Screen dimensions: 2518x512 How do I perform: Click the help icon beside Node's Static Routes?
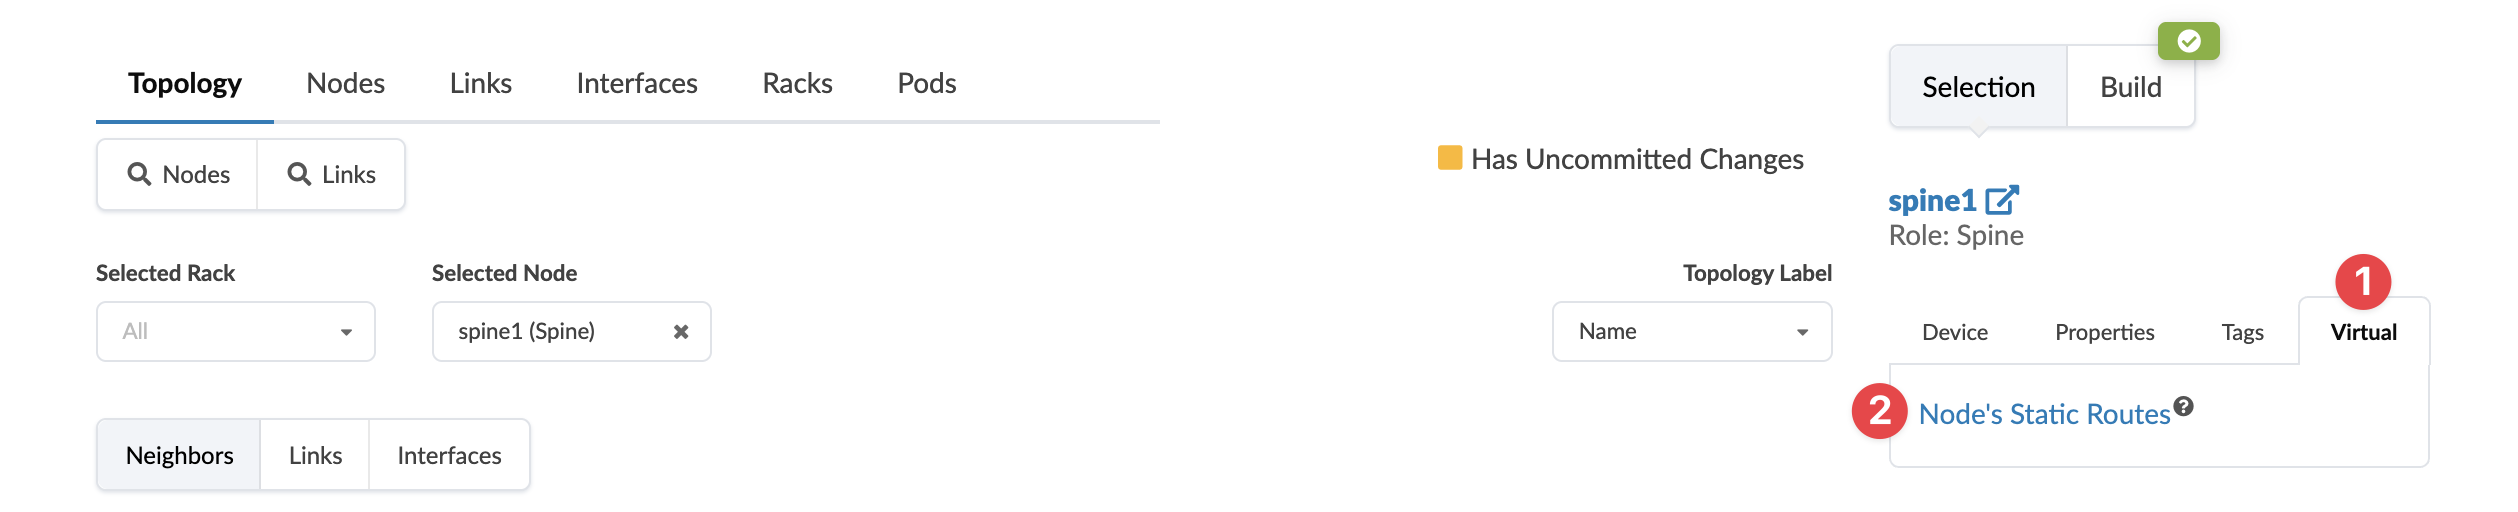tap(2184, 406)
